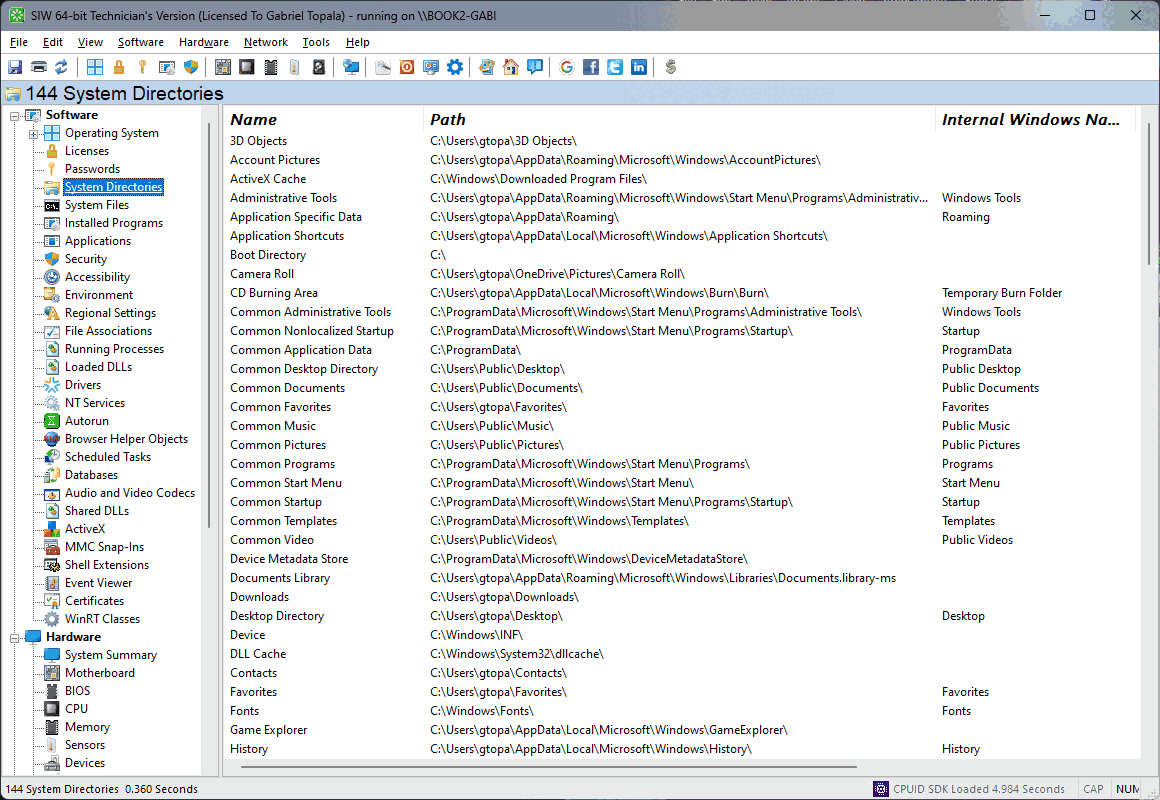The height and width of the screenshot is (800, 1160).
Task: Open options via the gear icon
Action: [x=454, y=66]
